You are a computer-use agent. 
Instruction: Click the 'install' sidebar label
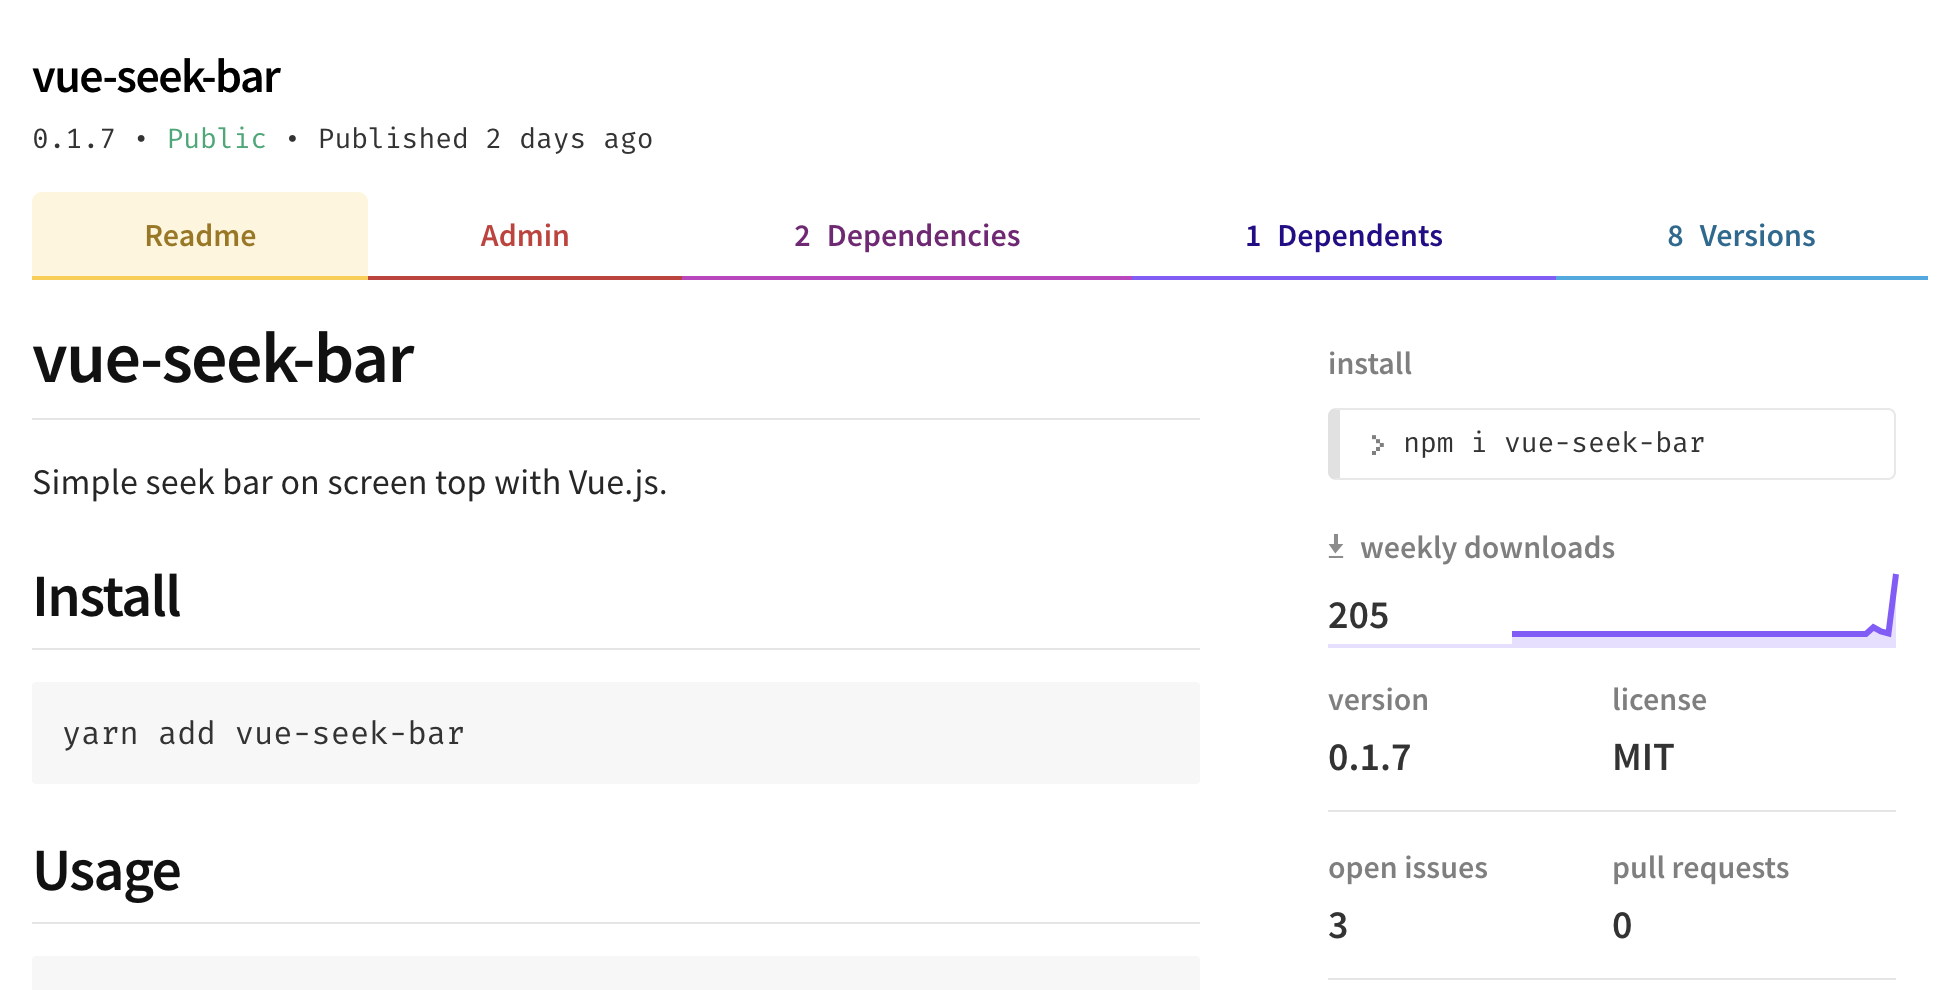(x=1370, y=364)
